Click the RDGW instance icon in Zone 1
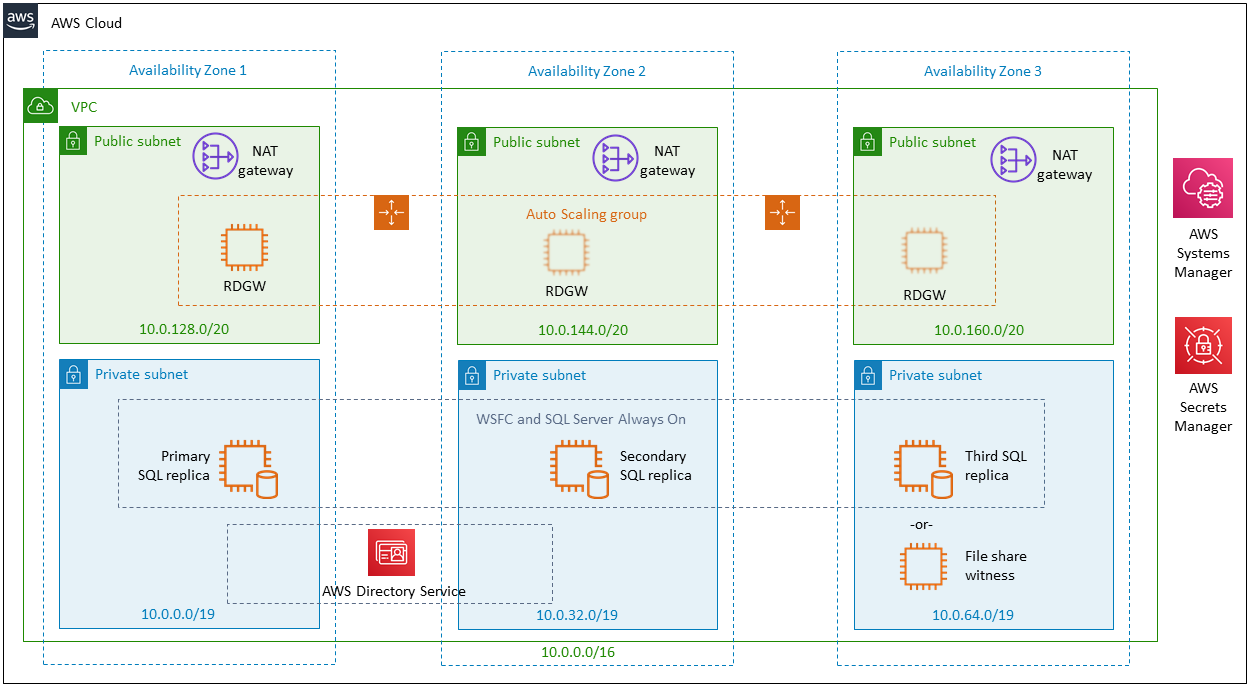1251x688 pixels. (245, 248)
